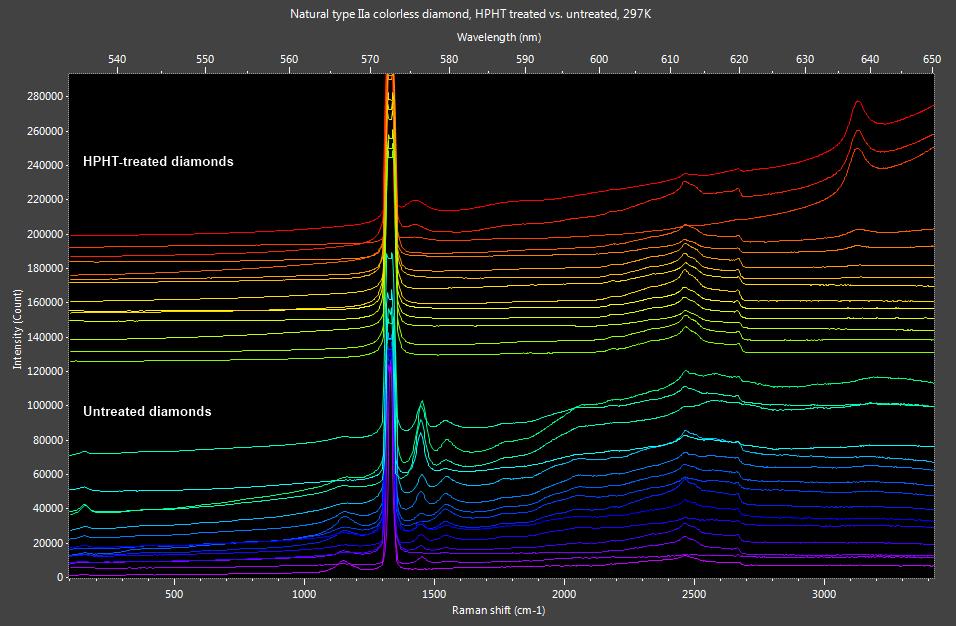The image size is (956, 626).
Task: Click the 630 wavelength tick label
Action: pos(805,59)
